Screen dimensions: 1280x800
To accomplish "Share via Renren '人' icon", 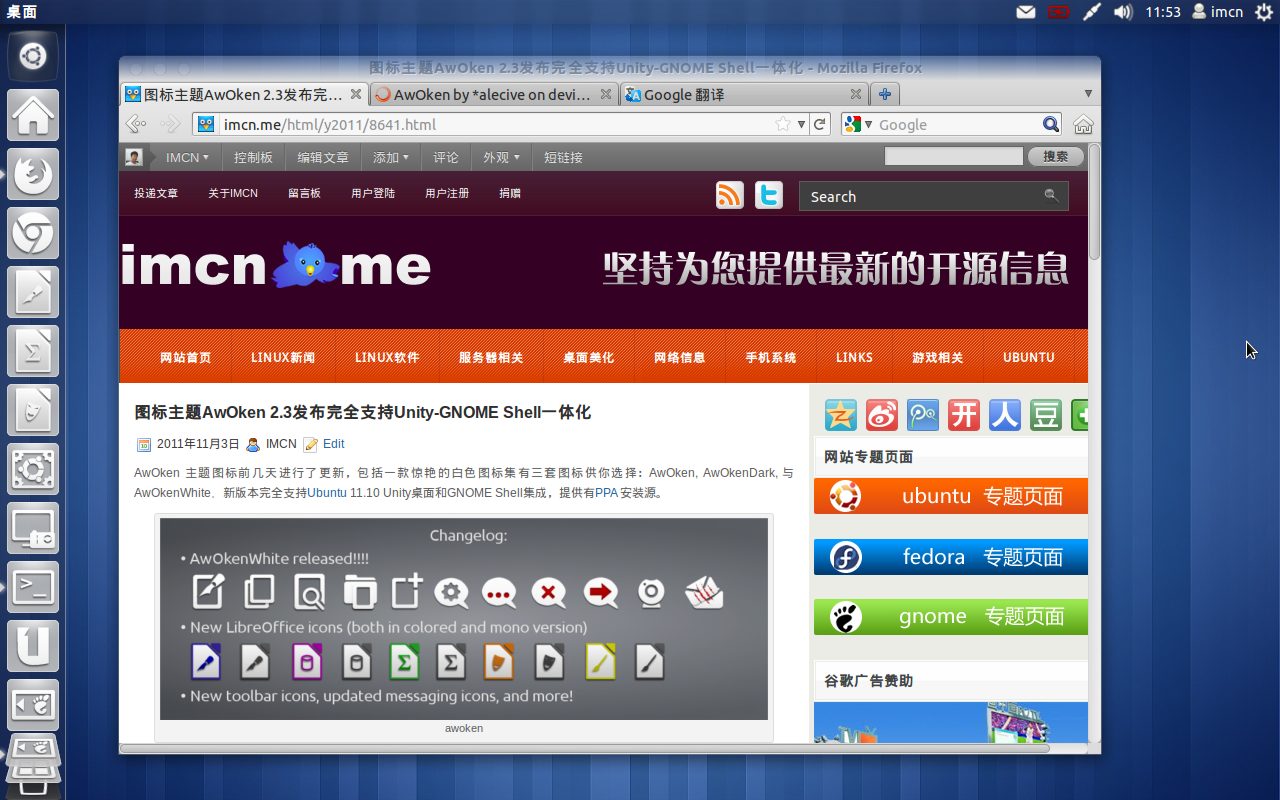I will tap(1005, 415).
